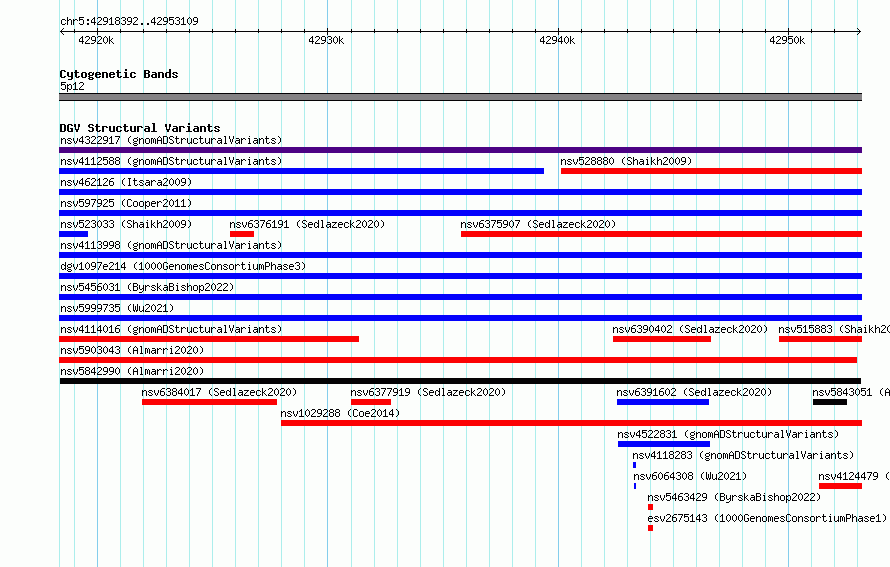Open nsv6064308 (Wu2021) label
This screenshot has width=890, height=567.
(690, 476)
